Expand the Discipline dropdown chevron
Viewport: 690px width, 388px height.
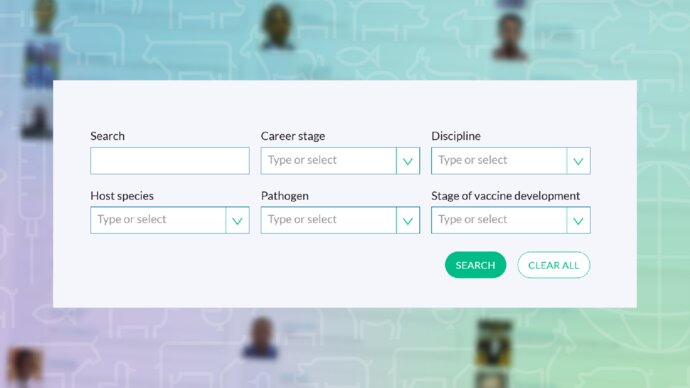578,161
